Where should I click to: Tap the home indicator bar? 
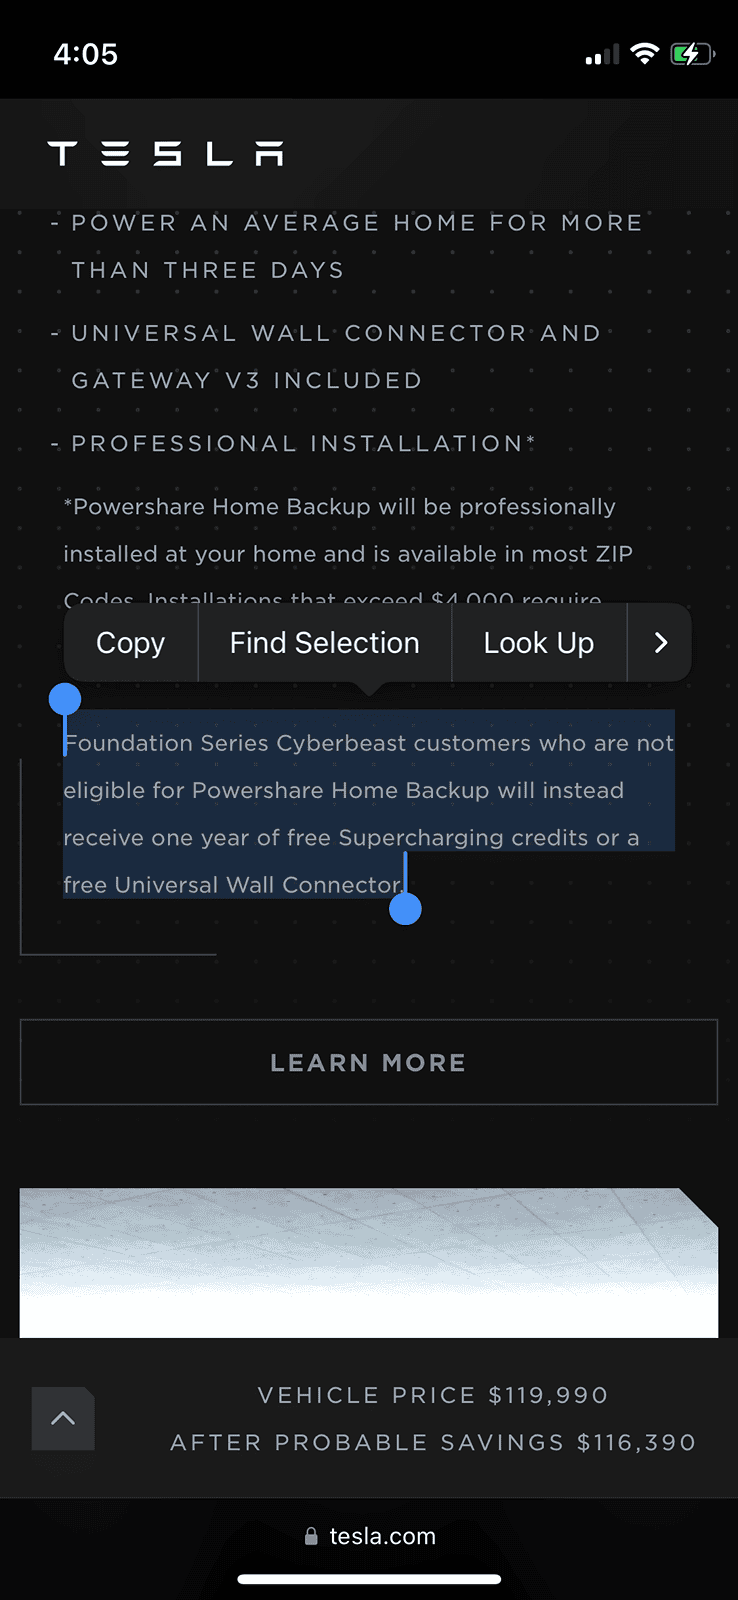(369, 1580)
